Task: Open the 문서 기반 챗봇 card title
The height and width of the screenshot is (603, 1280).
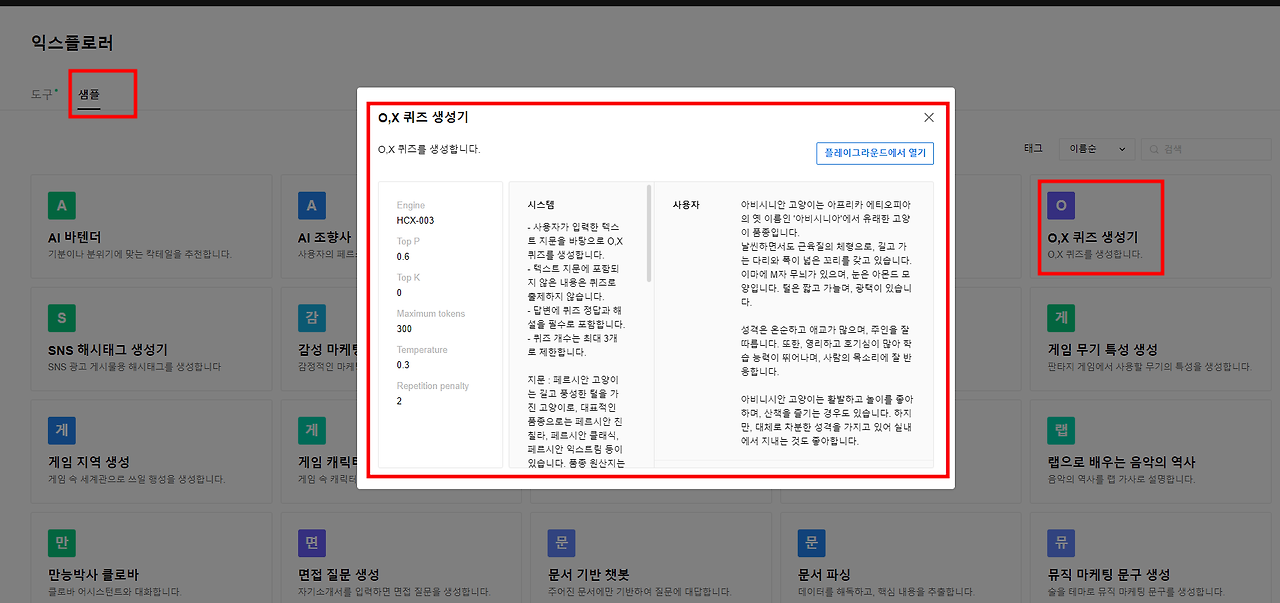Action: click(x=589, y=574)
